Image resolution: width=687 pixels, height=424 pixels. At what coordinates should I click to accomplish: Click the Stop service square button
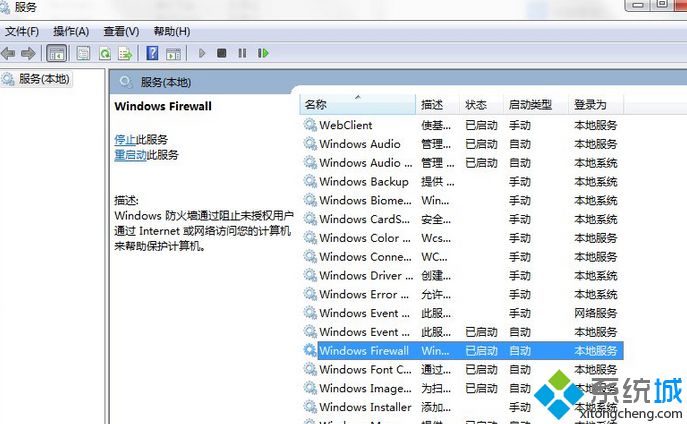(x=222, y=53)
